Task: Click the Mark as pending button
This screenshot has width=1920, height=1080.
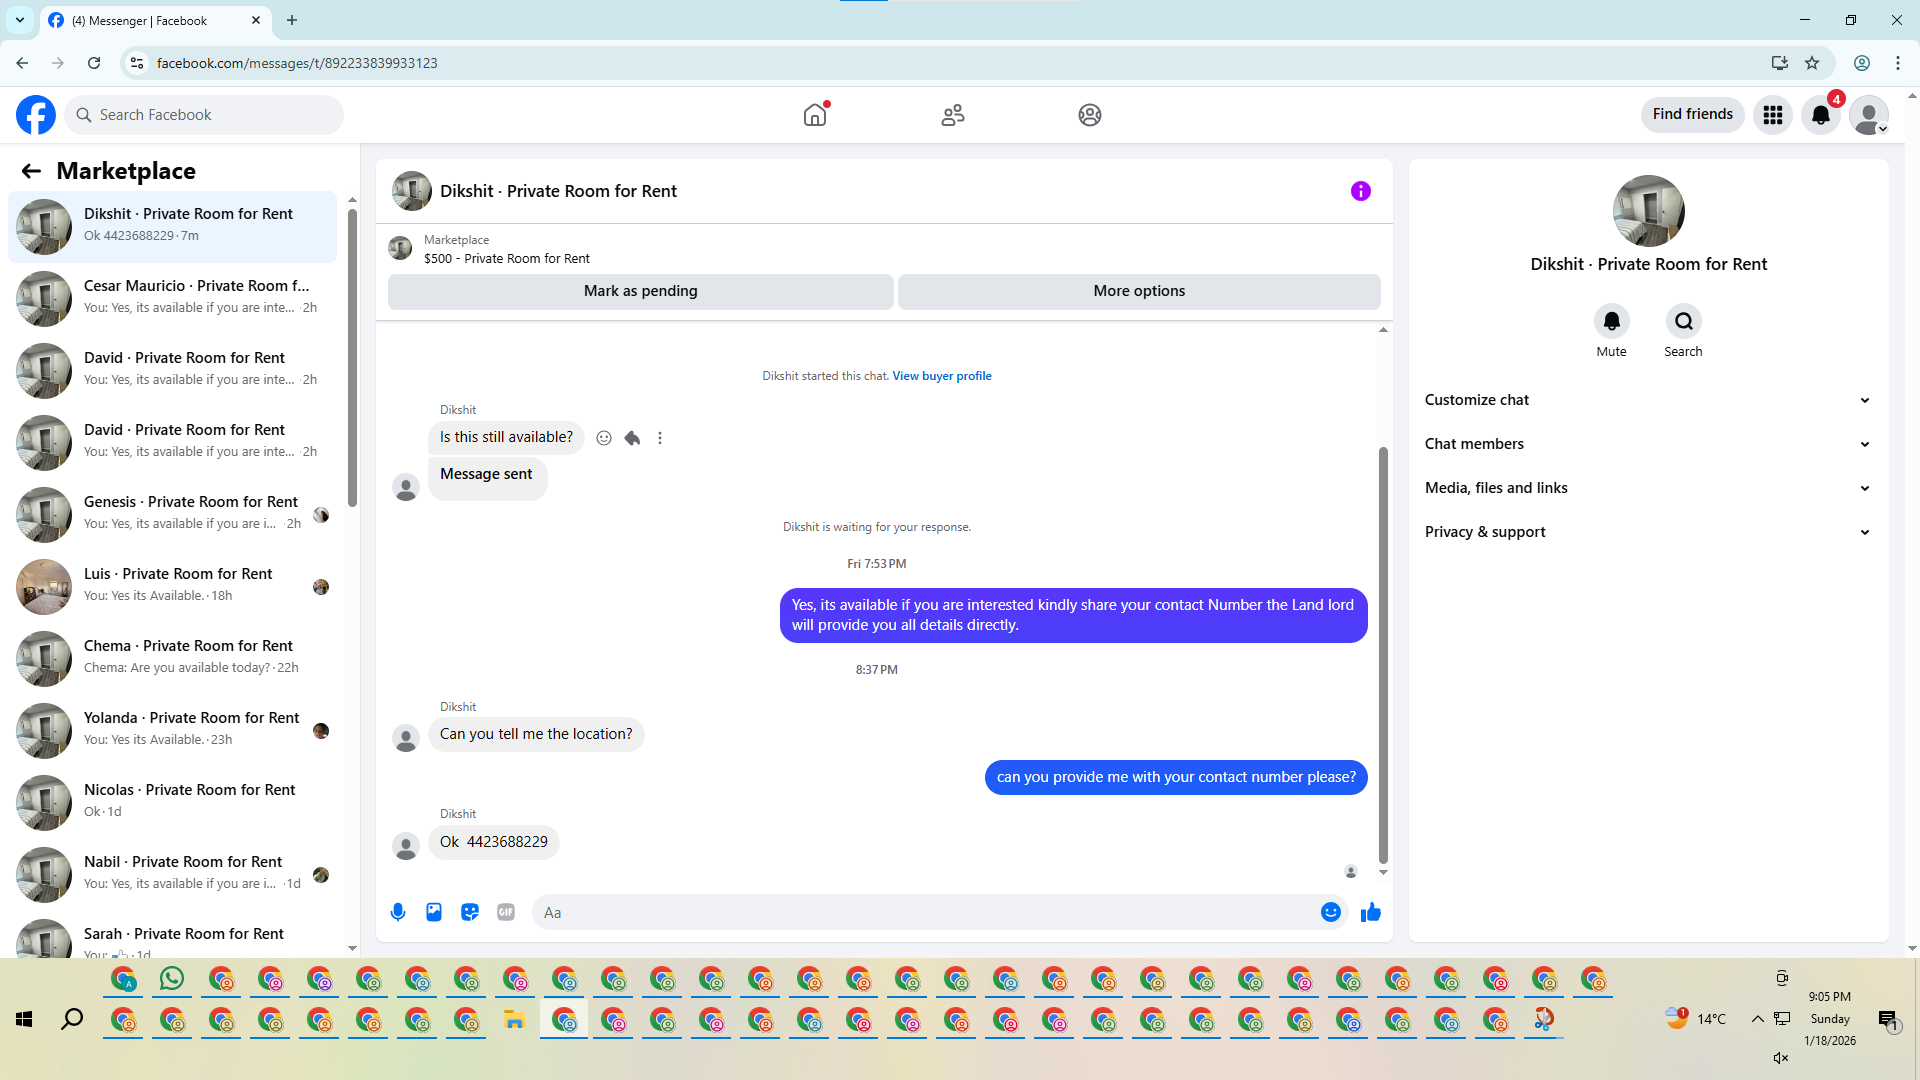Action: tap(640, 291)
